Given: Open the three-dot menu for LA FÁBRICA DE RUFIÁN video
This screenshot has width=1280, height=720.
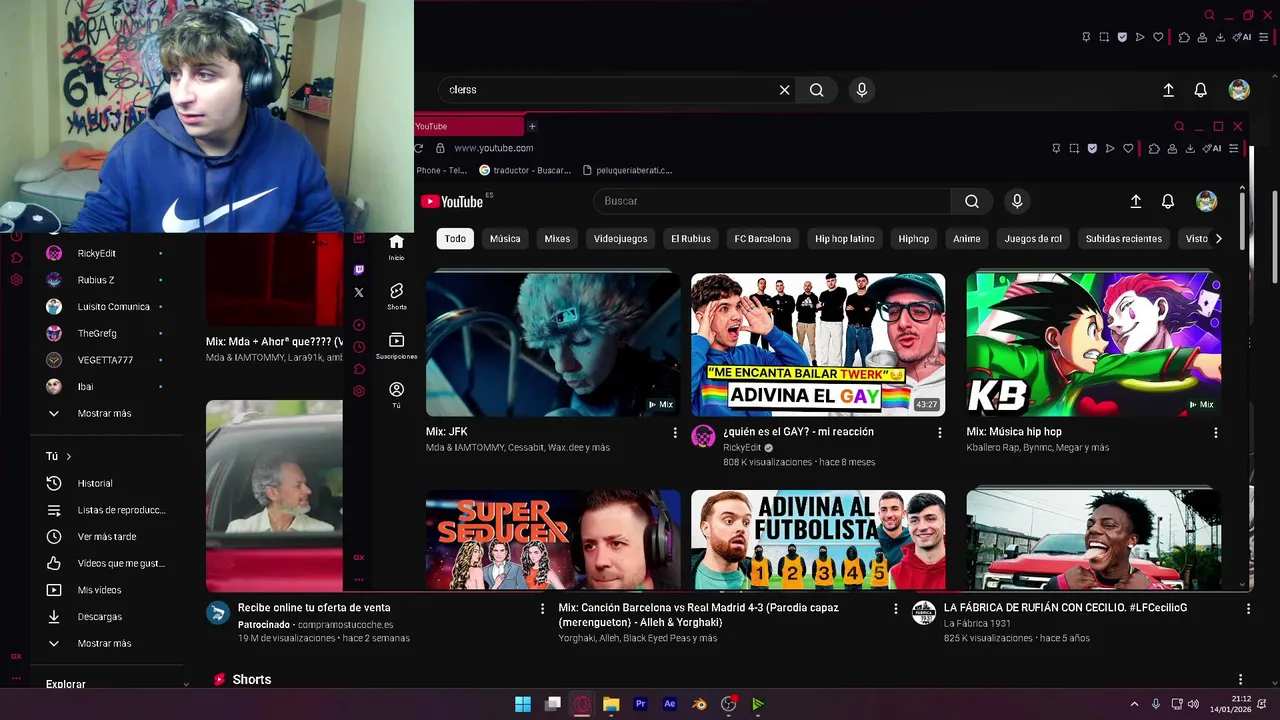Looking at the screenshot, I should pos(1248,608).
